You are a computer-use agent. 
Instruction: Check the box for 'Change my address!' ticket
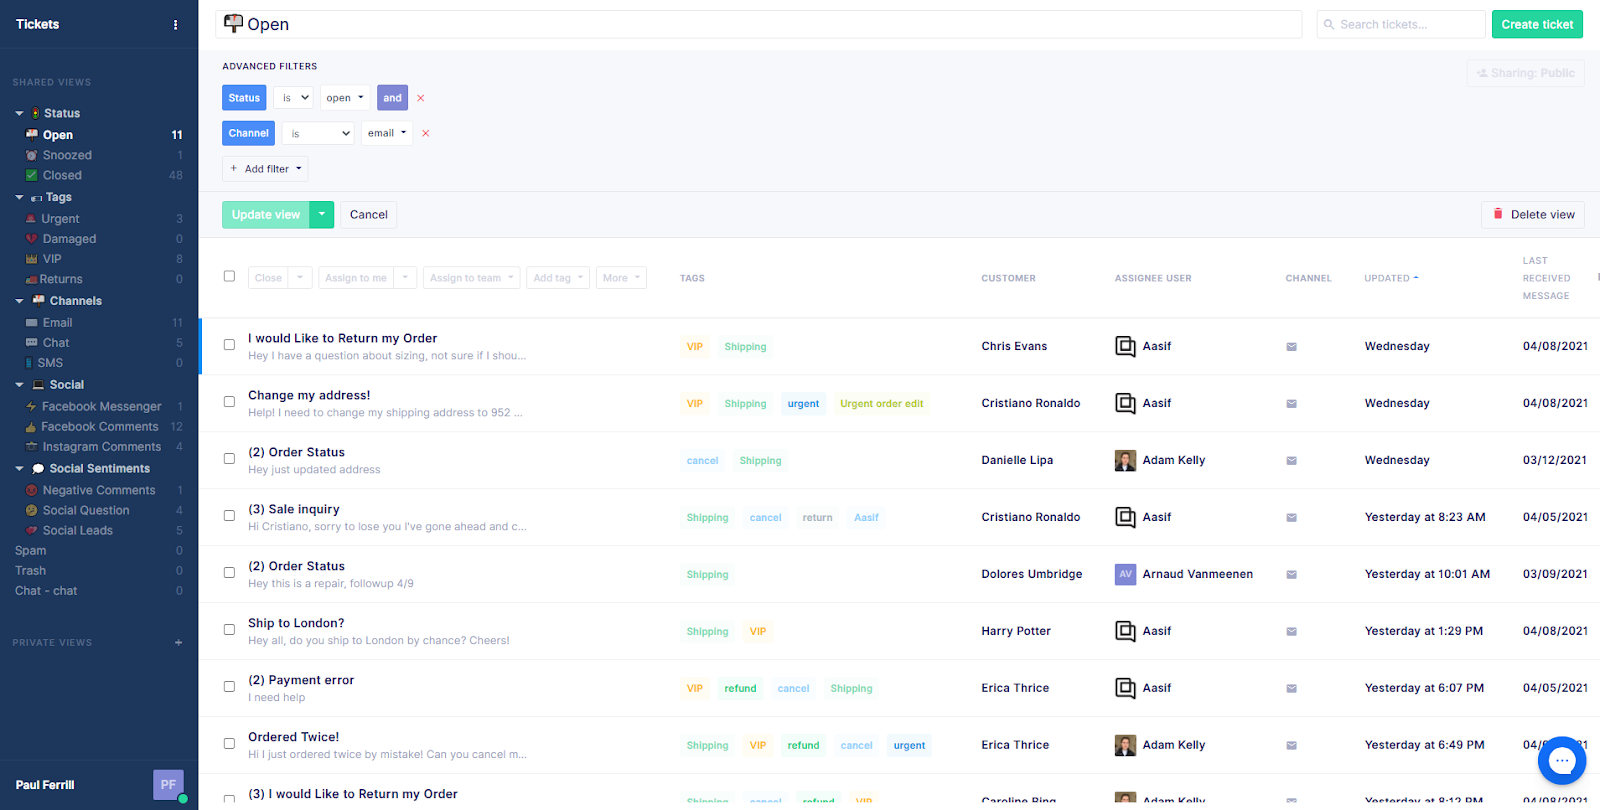[x=229, y=402]
